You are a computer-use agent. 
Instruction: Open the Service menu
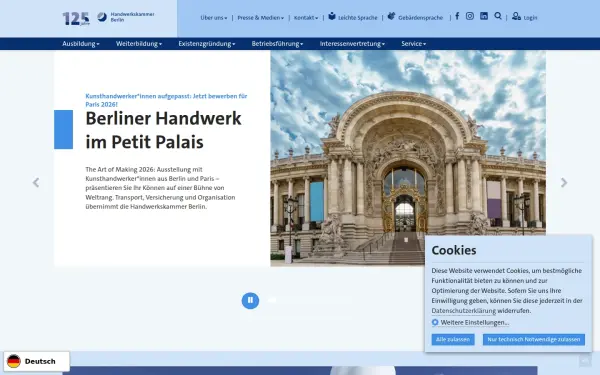(414, 44)
